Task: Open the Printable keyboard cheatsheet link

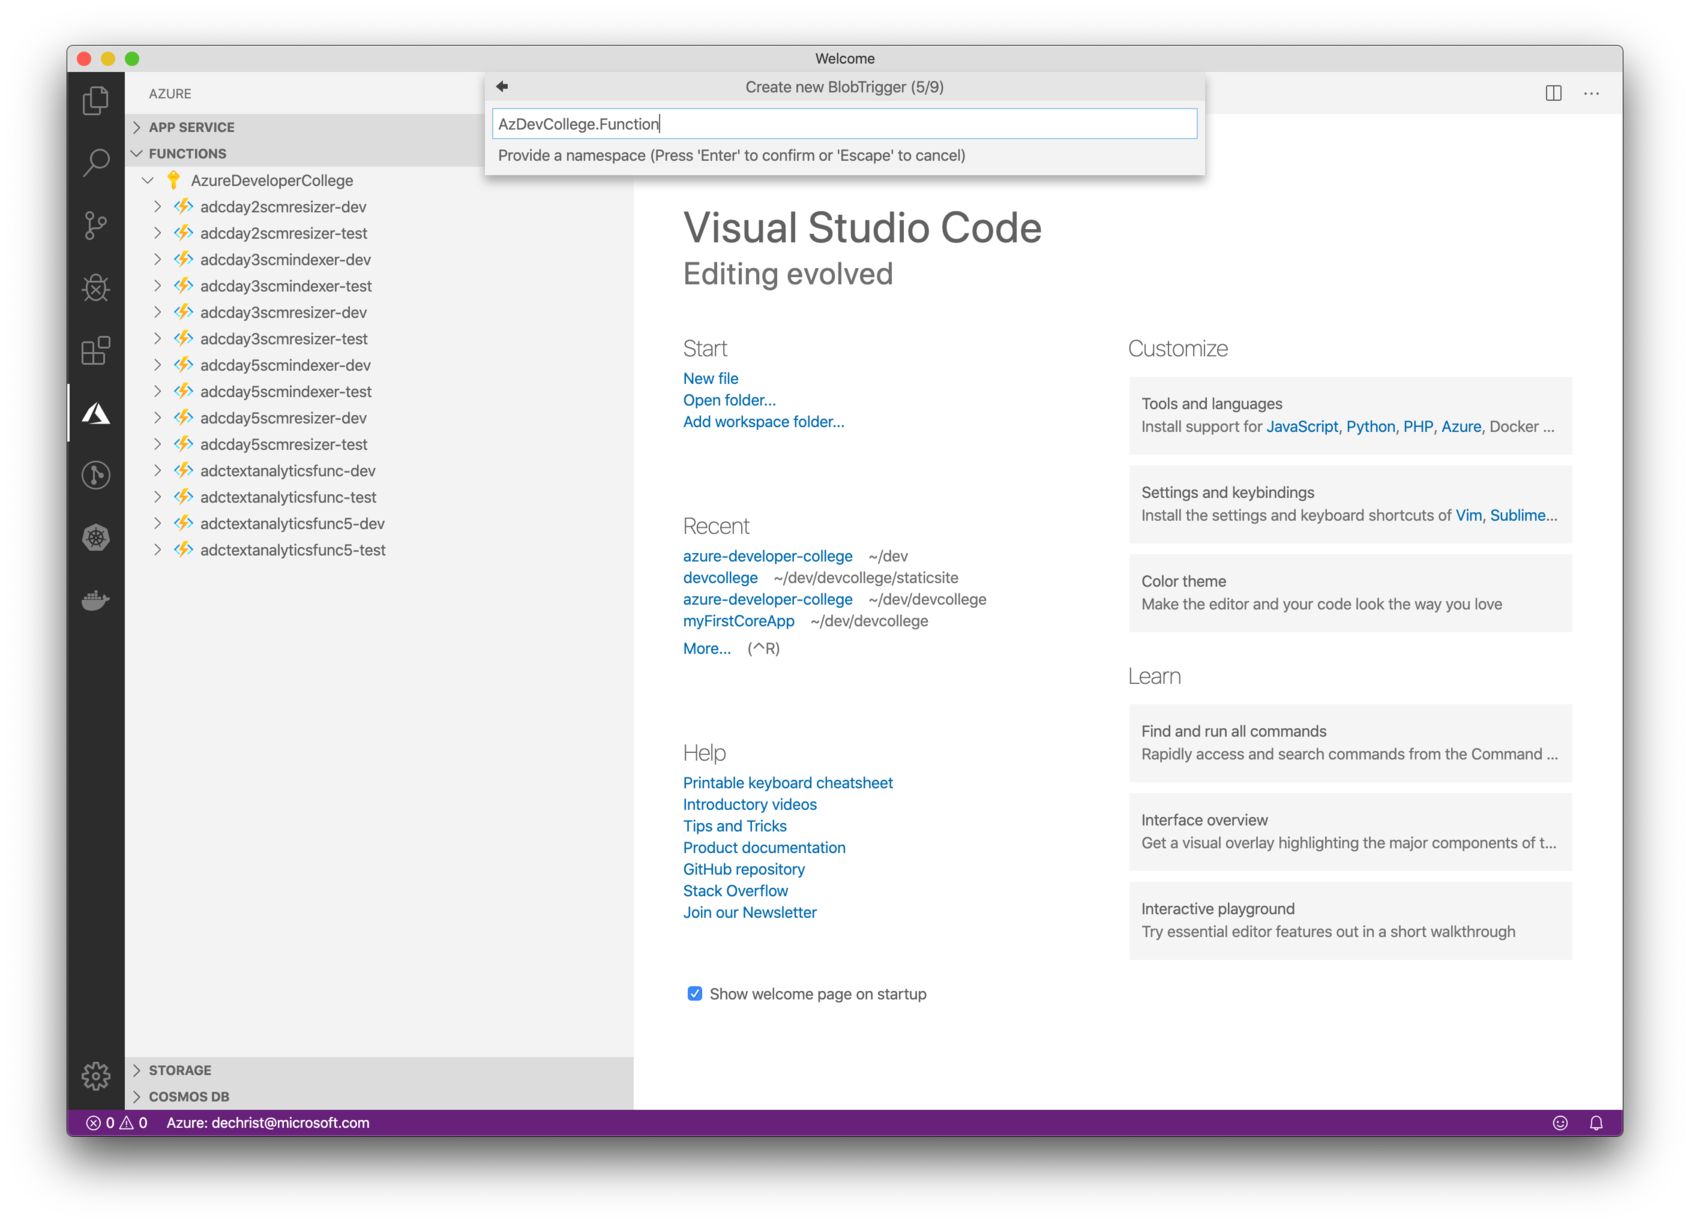Action: coord(787,782)
